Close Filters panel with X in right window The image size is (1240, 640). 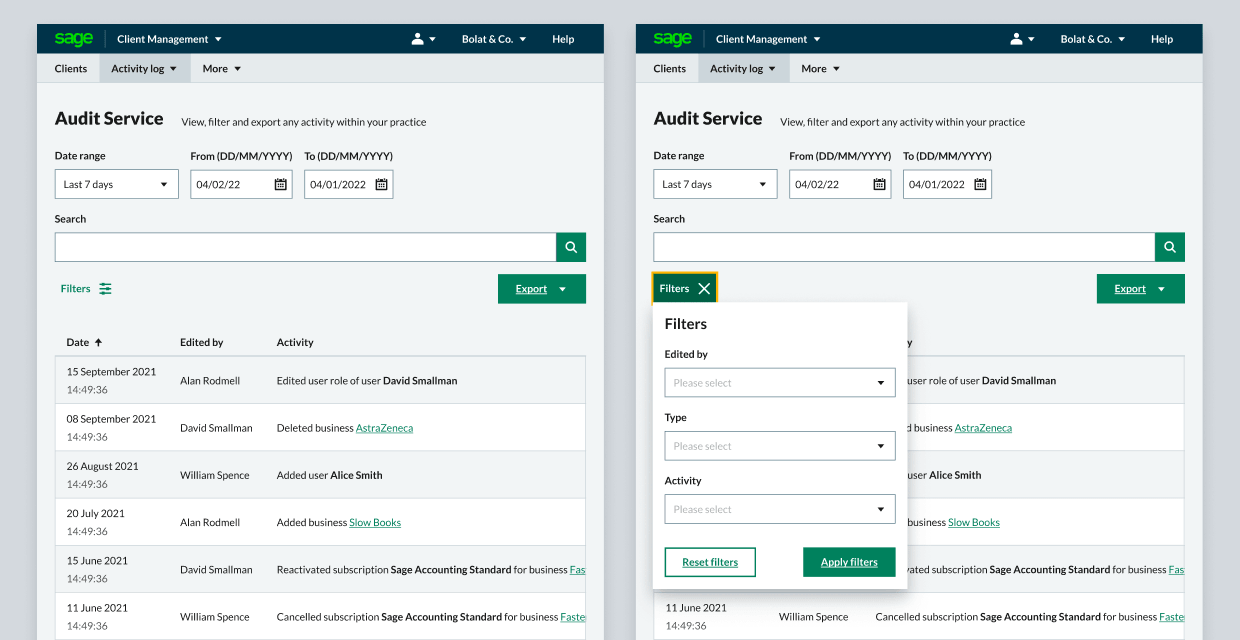[704, 288]
